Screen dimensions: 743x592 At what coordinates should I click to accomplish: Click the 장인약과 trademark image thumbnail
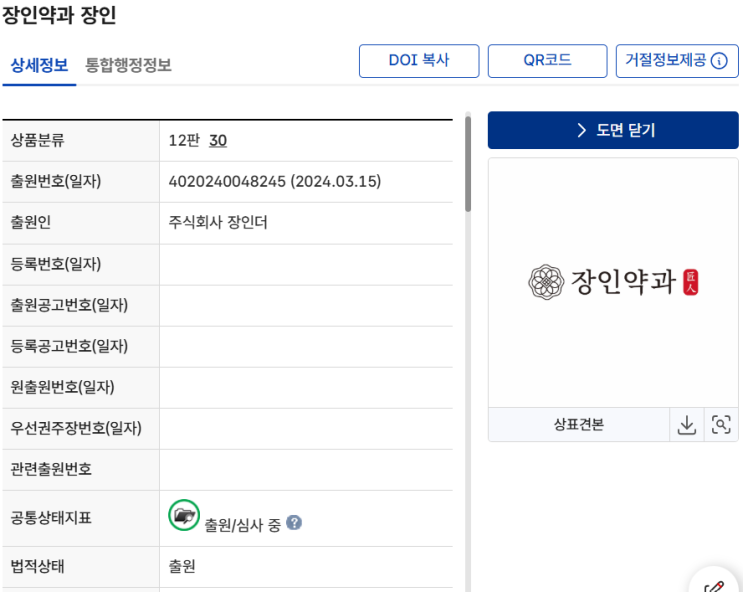(612, 283)
